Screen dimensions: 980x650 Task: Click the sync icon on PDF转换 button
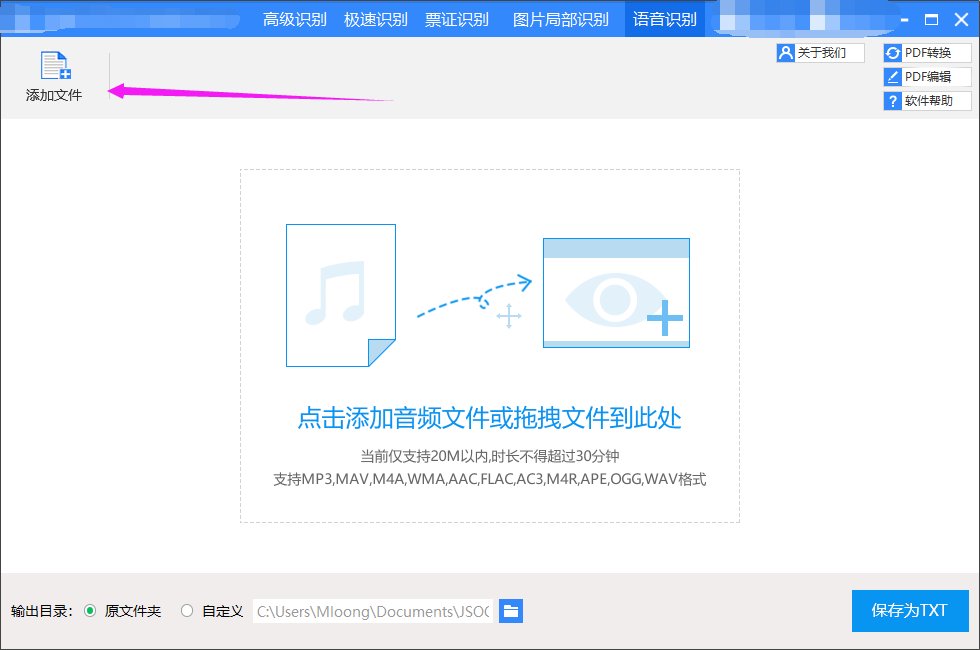coord(893,52)
